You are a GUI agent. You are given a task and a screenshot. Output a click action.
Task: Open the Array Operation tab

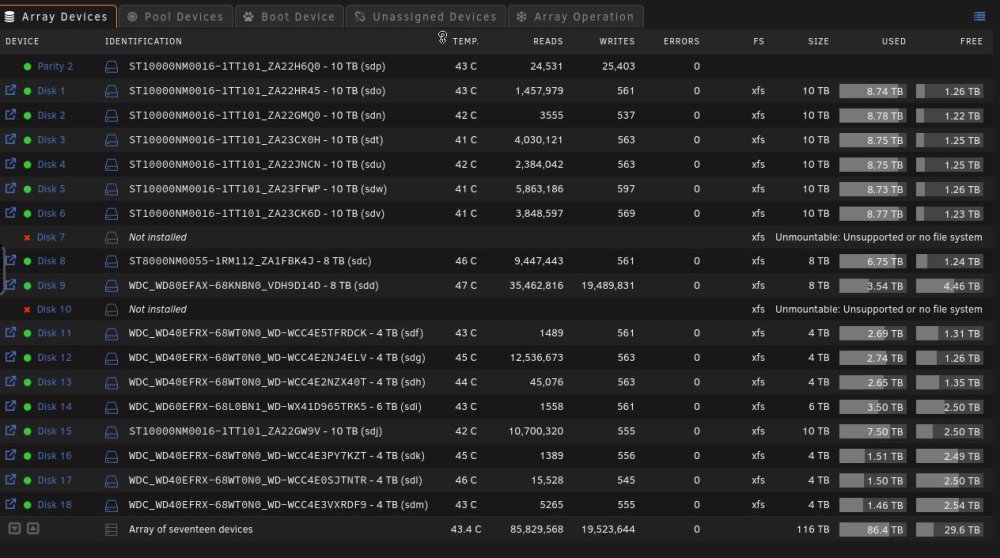575,17
